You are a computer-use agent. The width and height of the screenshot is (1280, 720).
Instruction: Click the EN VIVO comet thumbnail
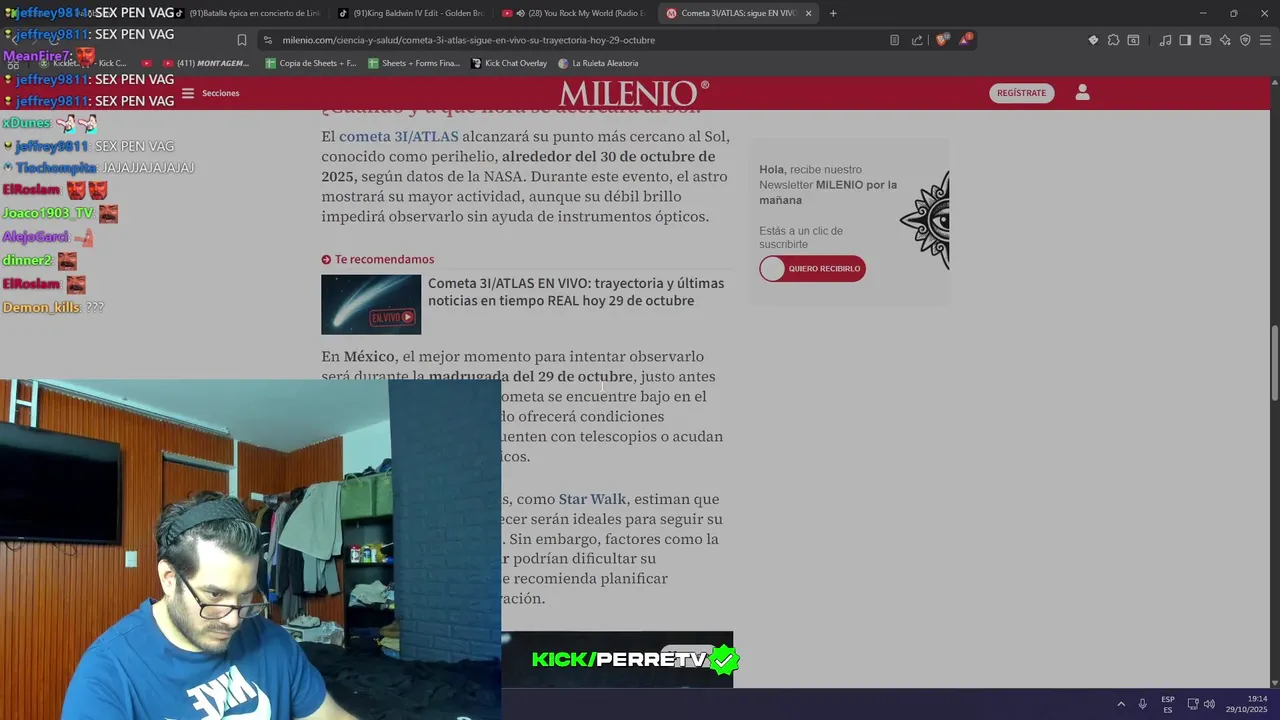[x=371, y=304]
